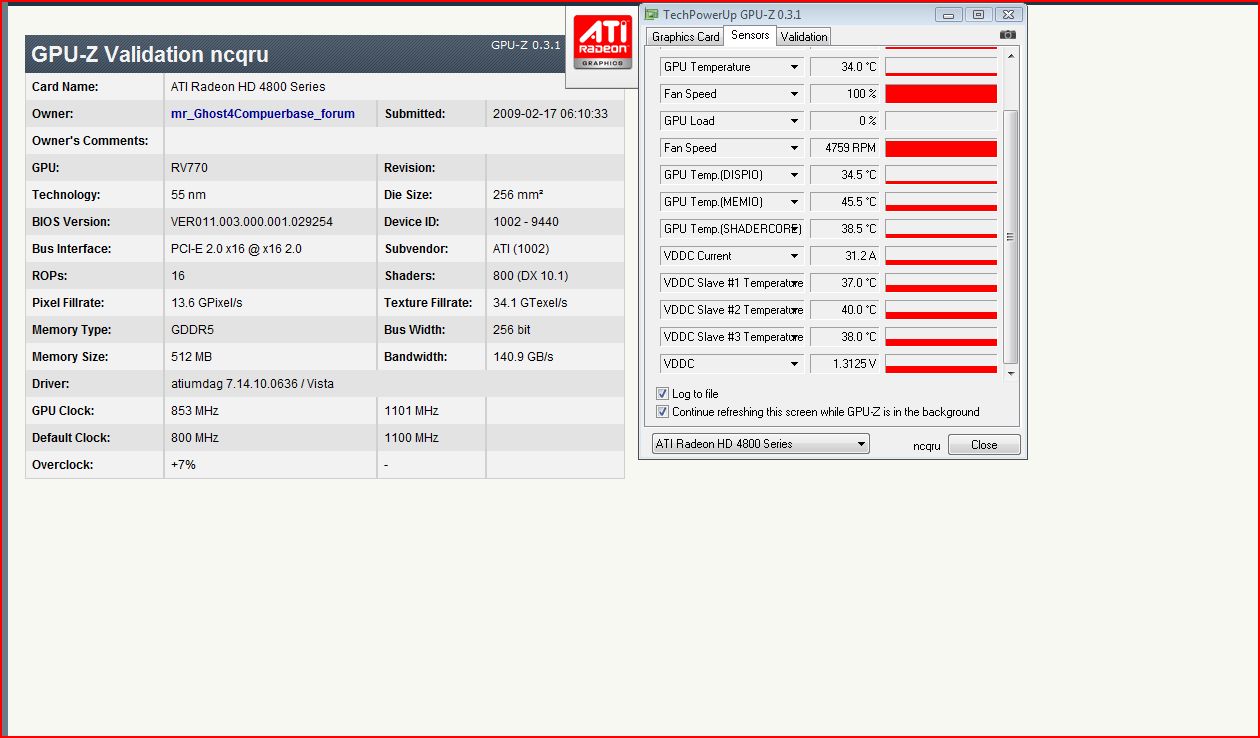Open the GPU Temp.(MEMIO) dropdown
Screen dimensions: 1260x738
[794, 202]
